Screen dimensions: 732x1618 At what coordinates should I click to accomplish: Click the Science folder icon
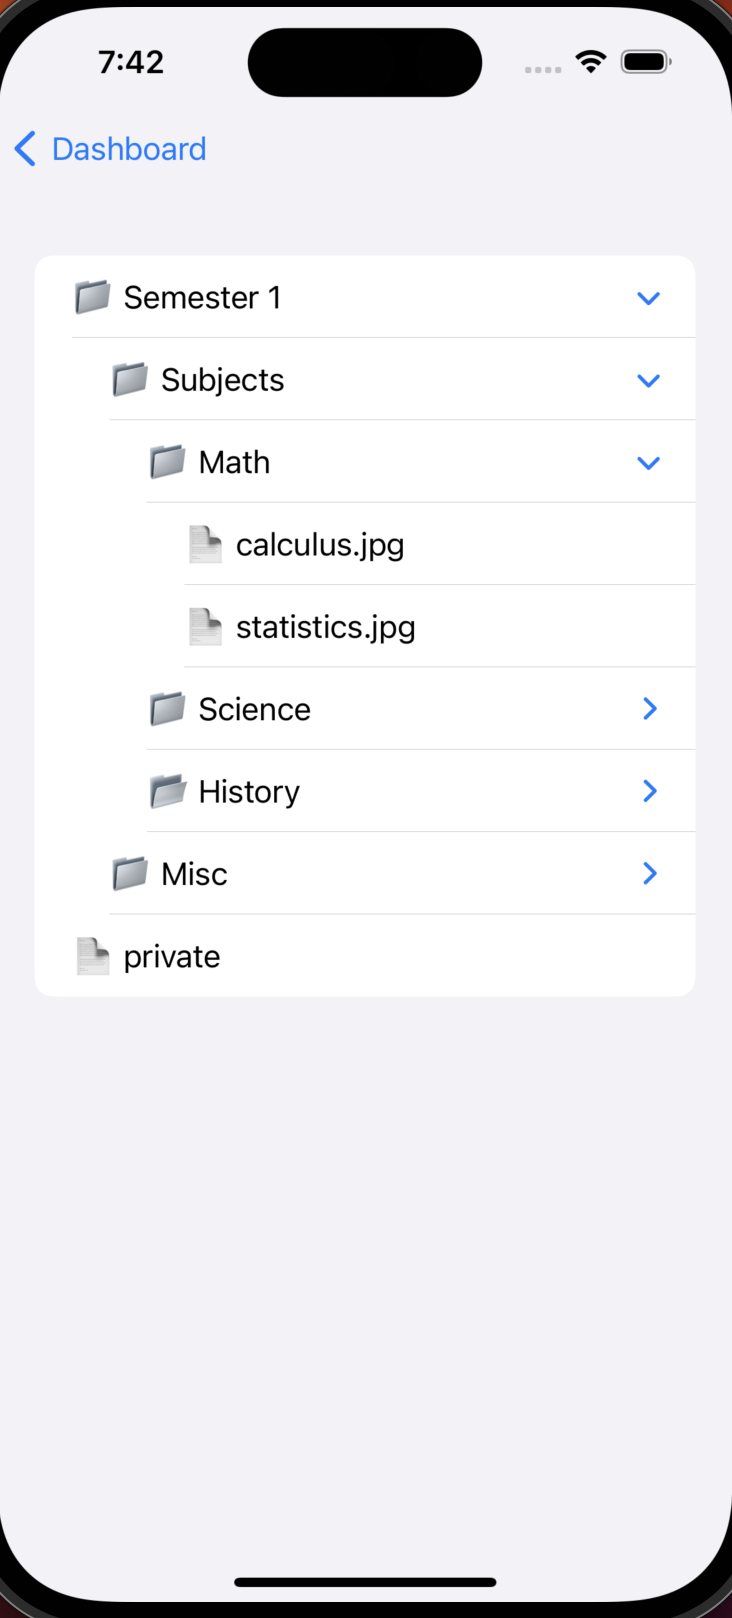(167, 709)
